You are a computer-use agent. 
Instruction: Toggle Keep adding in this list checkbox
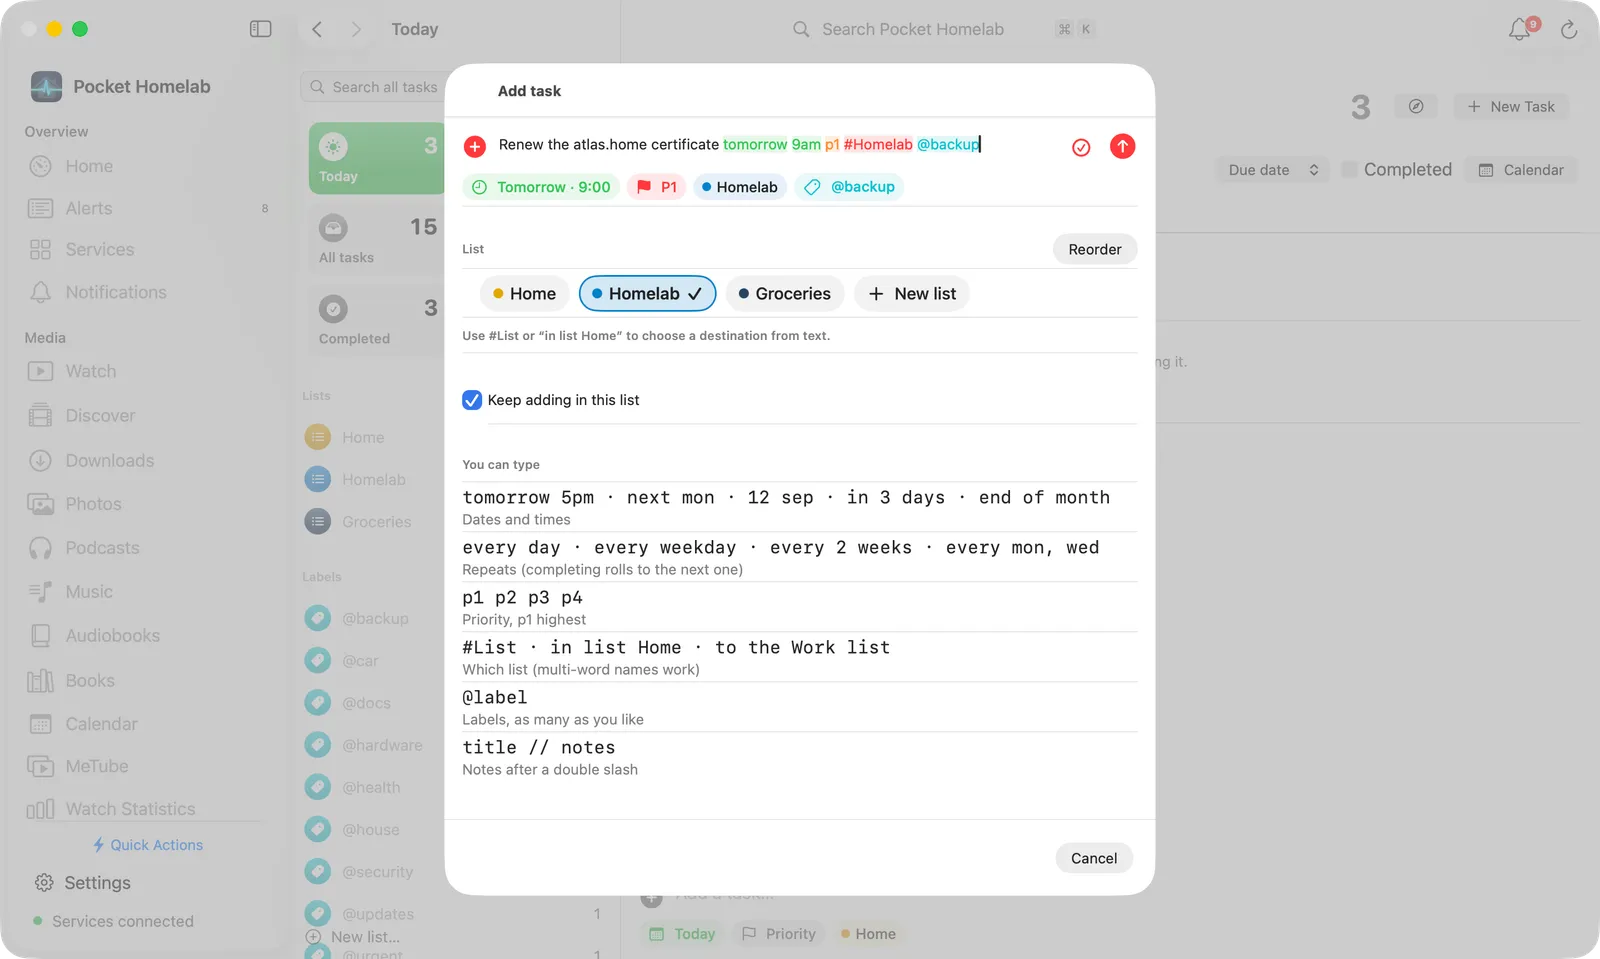point(472,400)
